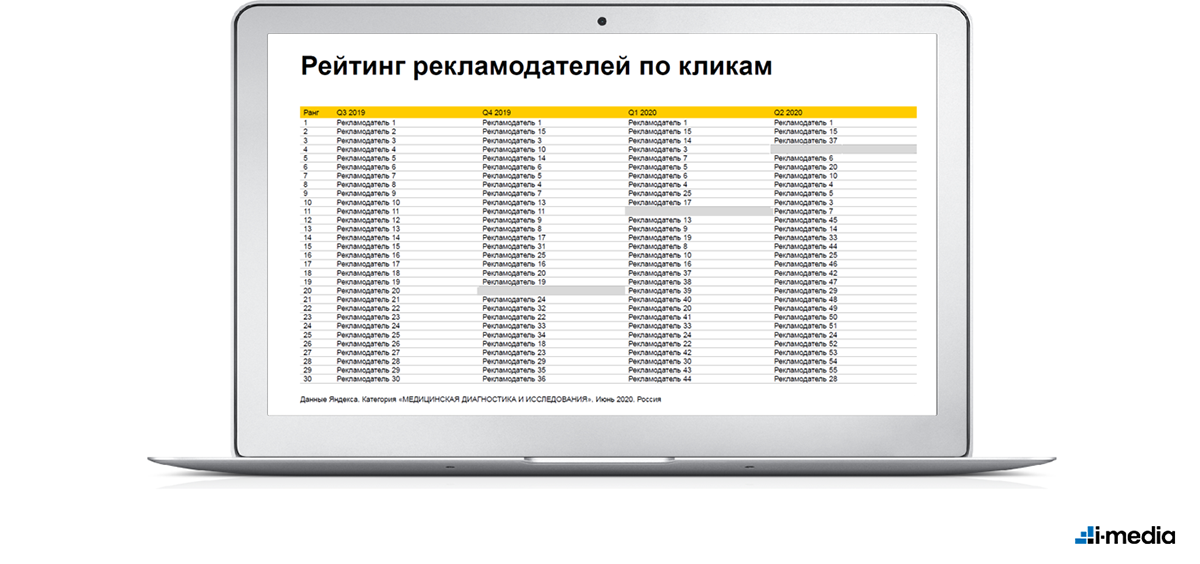Select the Q4 2019 column header
Screen dimensions: 1200x564
497,113
